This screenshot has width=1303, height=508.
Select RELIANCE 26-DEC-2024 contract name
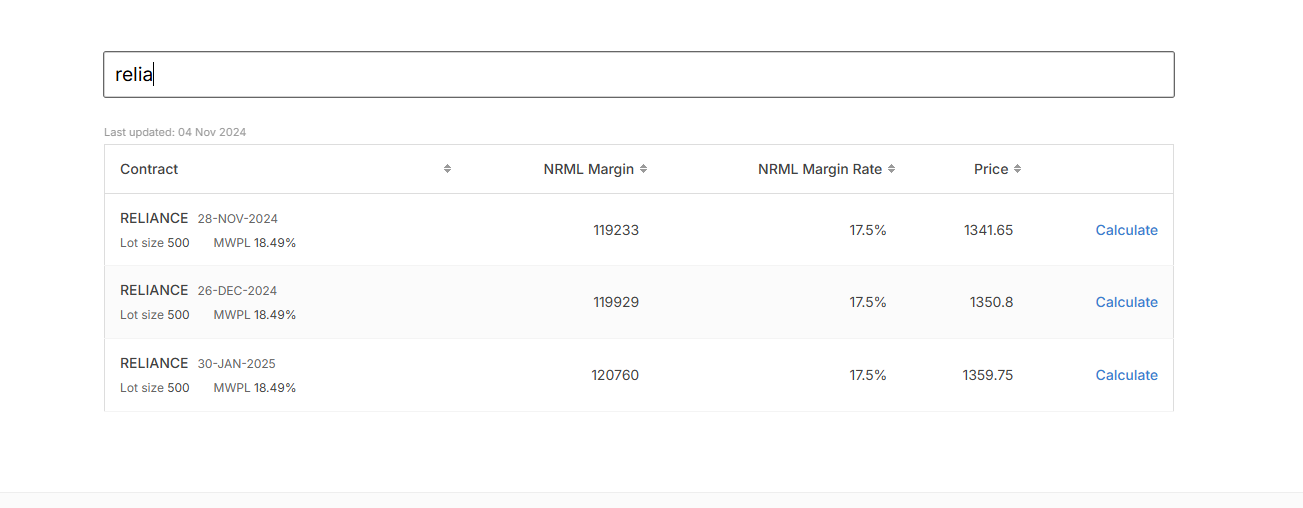(x=199, y=290)
